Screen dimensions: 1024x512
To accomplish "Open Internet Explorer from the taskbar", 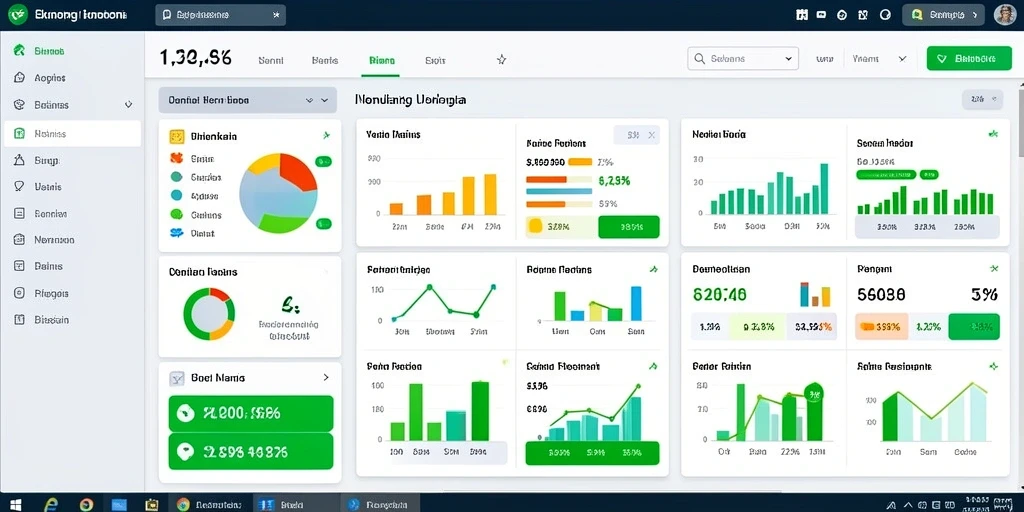I will pyautogui.click(x=50, y=504).
